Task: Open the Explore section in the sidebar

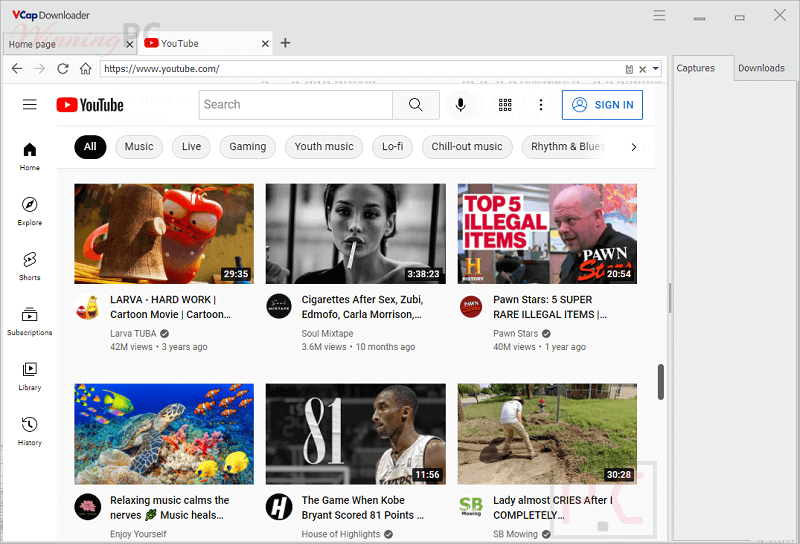Action: click(30, 210)
